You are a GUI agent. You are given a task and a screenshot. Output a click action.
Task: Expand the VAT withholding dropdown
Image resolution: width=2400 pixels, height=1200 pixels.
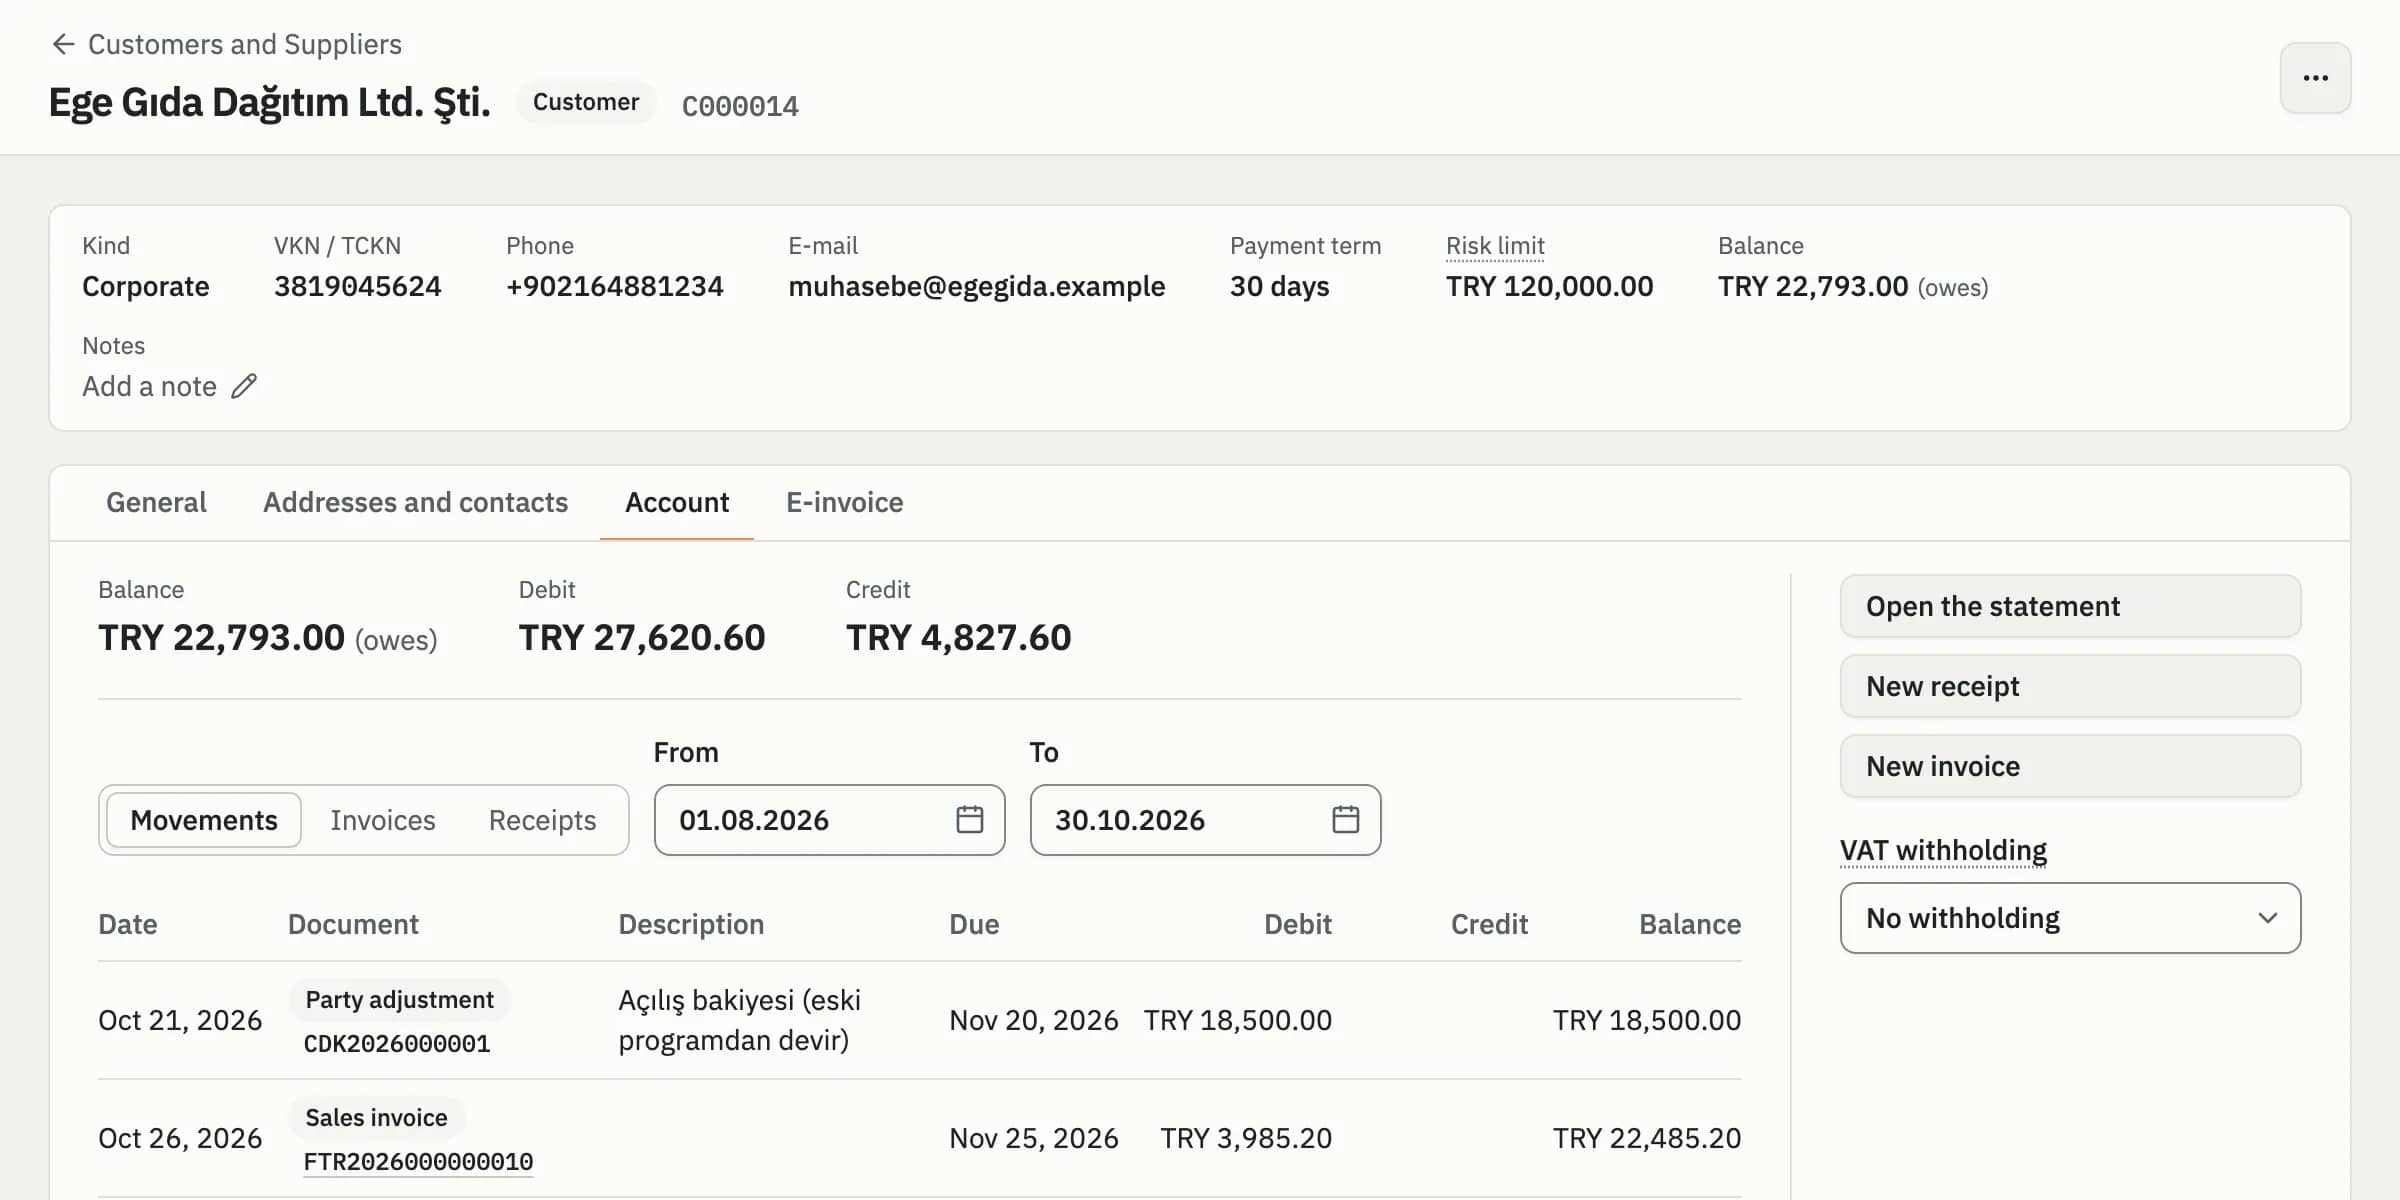tap(2070, 918)
